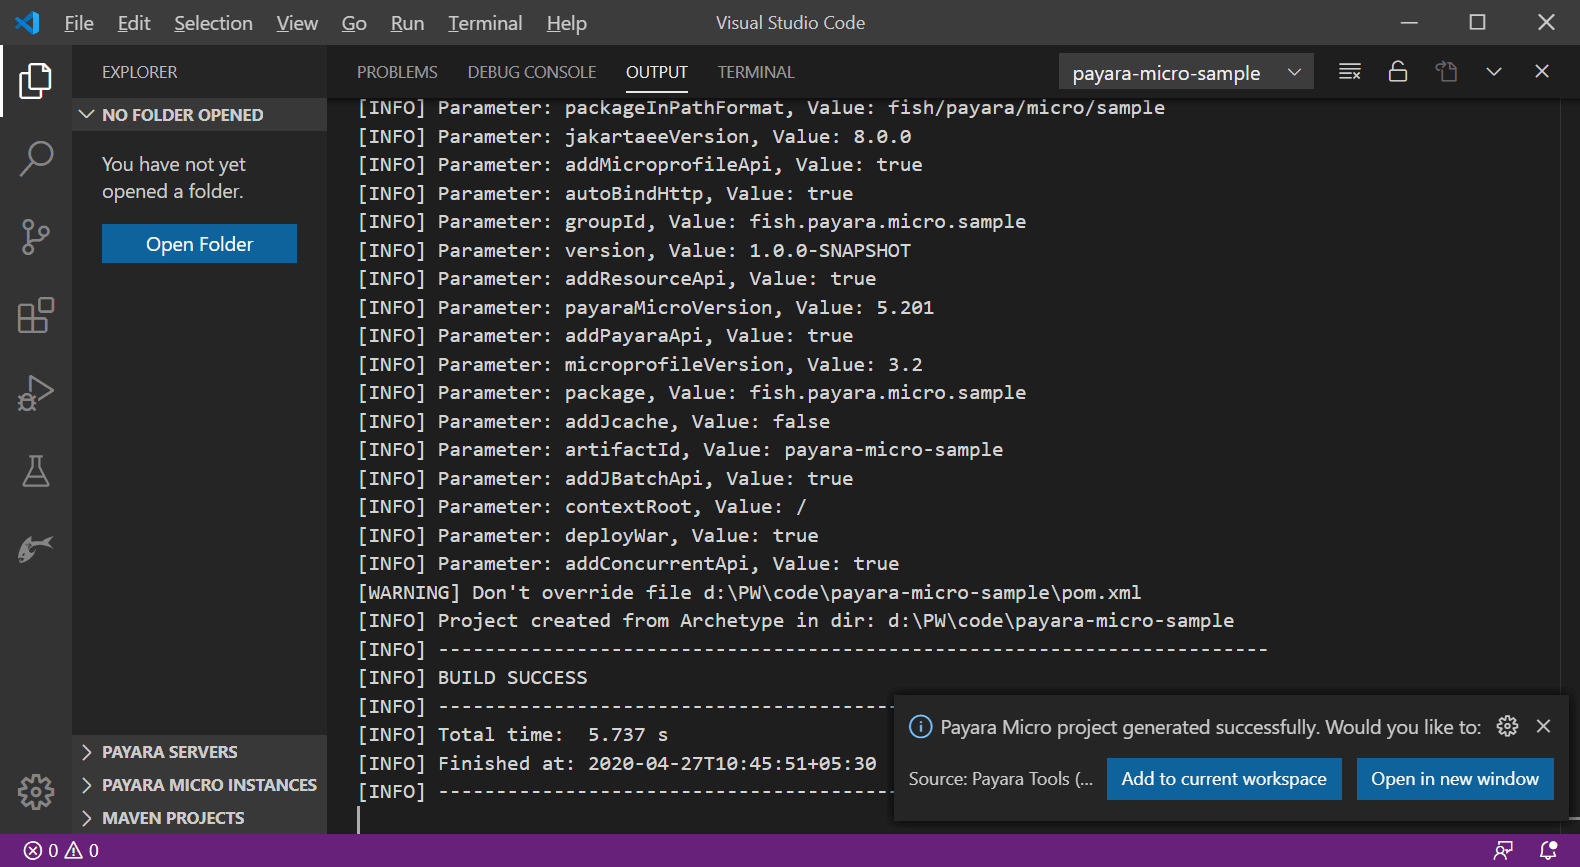Click the microprofileVersion 3.2 line
The width and height of the screenshot is (1580, 867).
point(640,365)
